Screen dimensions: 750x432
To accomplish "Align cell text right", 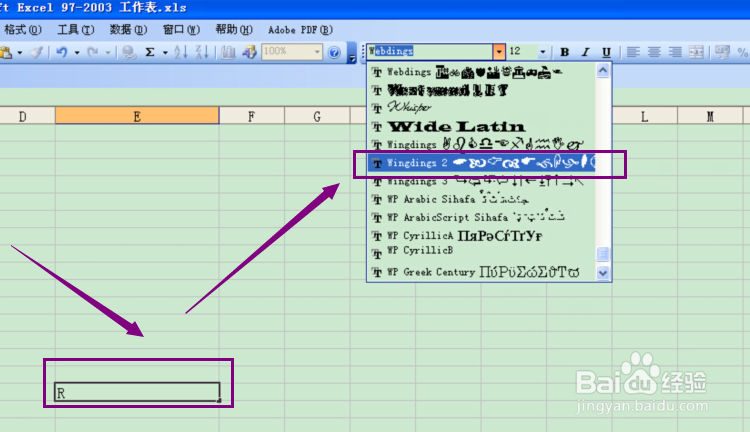I will 675,52.
